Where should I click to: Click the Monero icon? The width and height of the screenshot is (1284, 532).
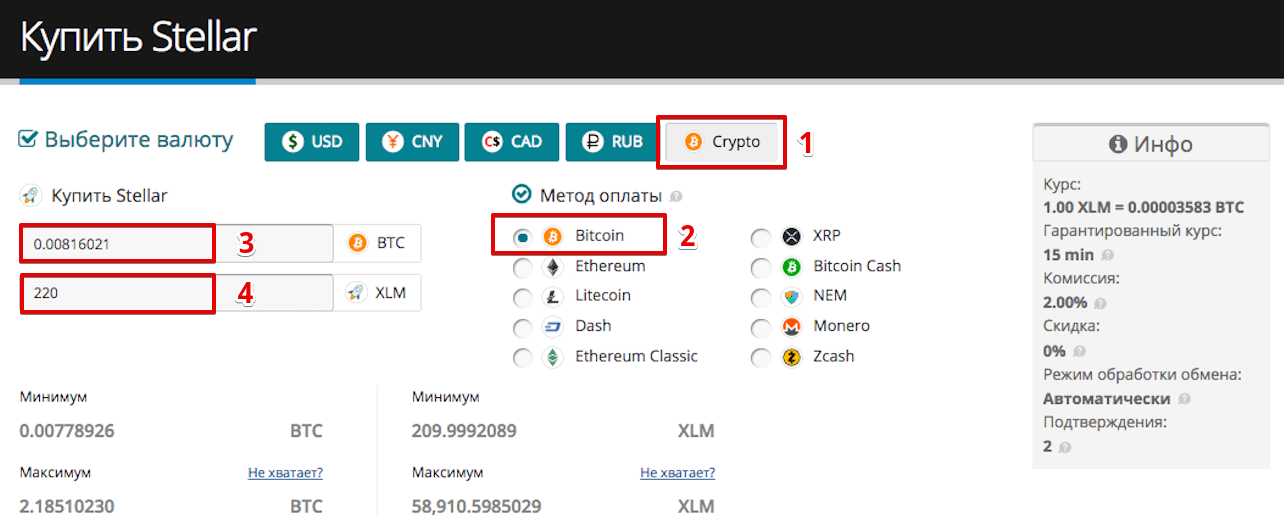click(x=792, y=327)
